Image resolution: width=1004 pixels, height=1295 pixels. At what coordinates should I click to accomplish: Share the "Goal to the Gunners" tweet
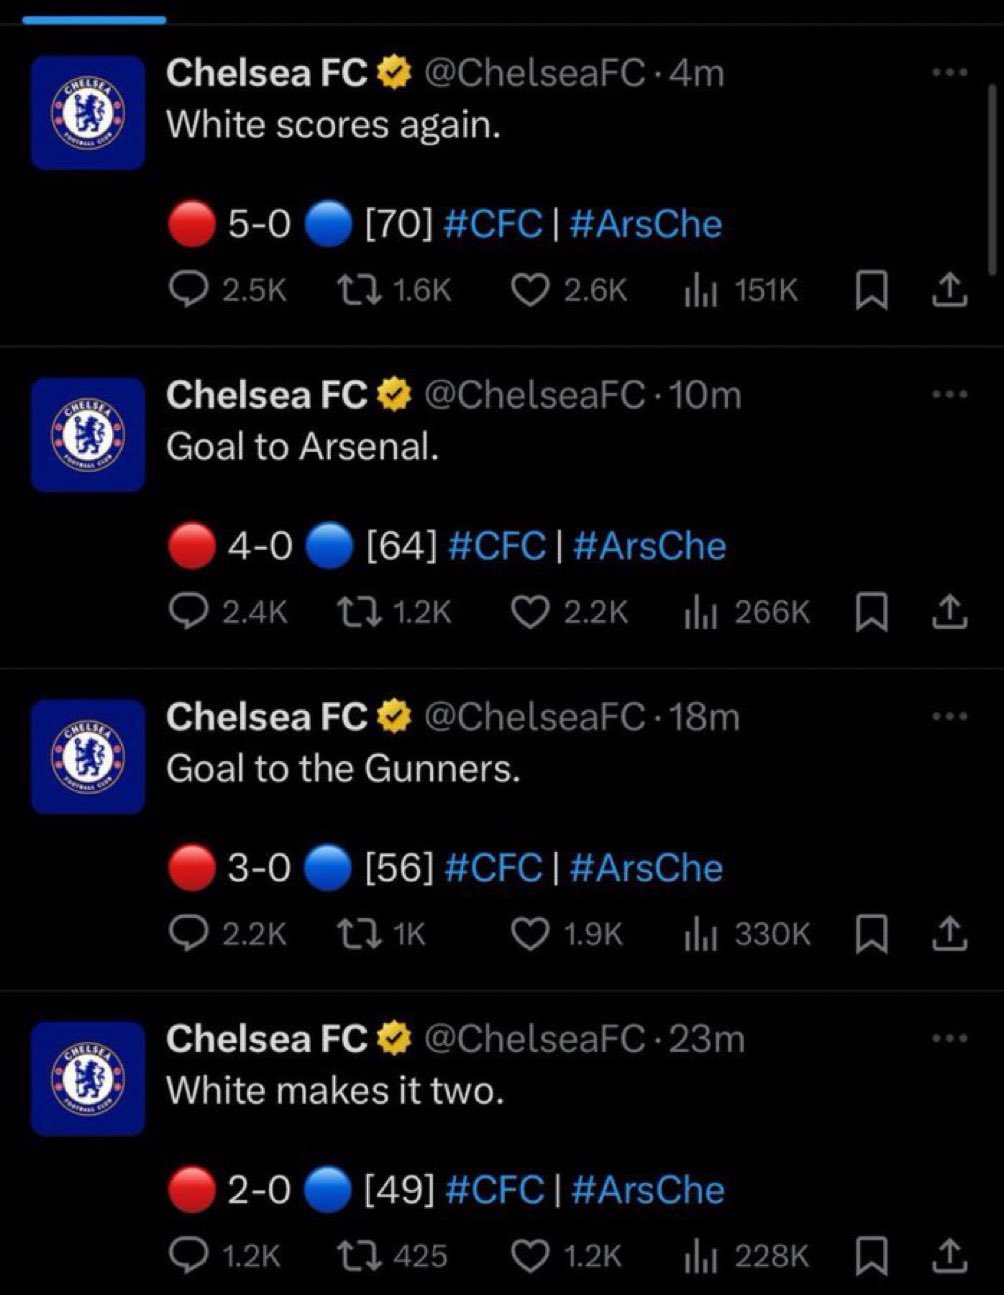point(949,934)
